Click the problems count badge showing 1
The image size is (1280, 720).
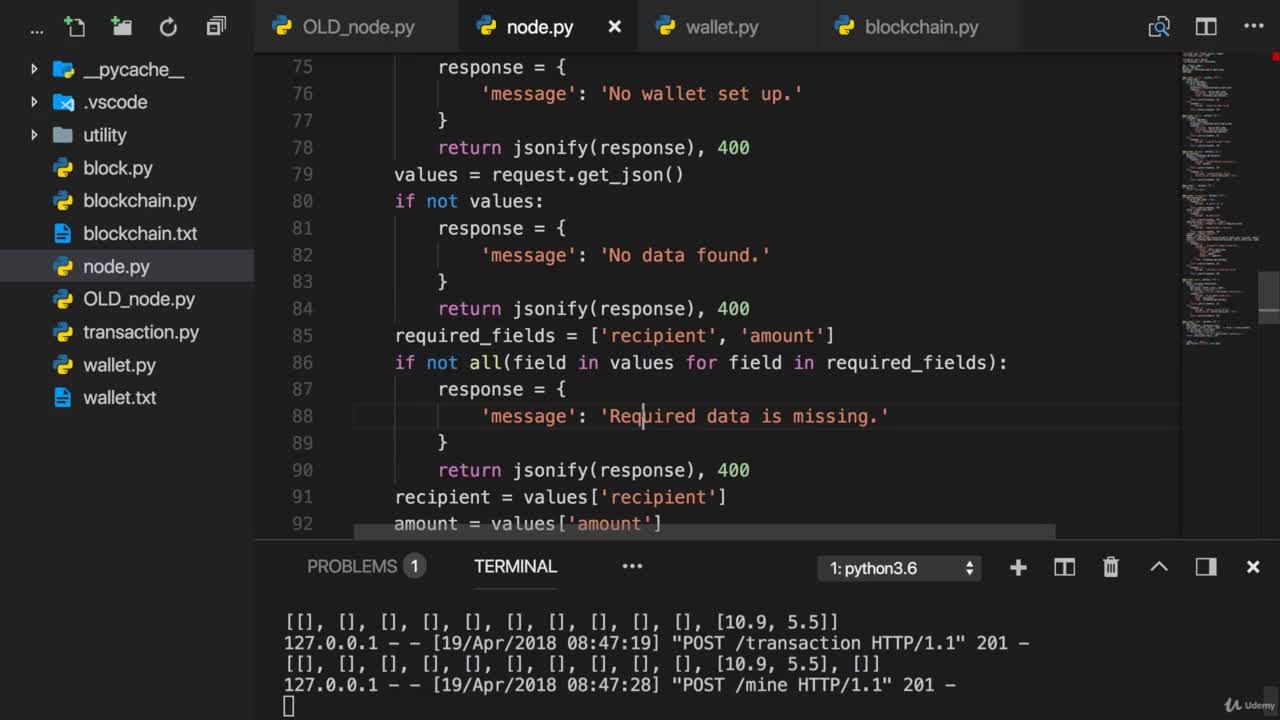click(x=414, y=566)
